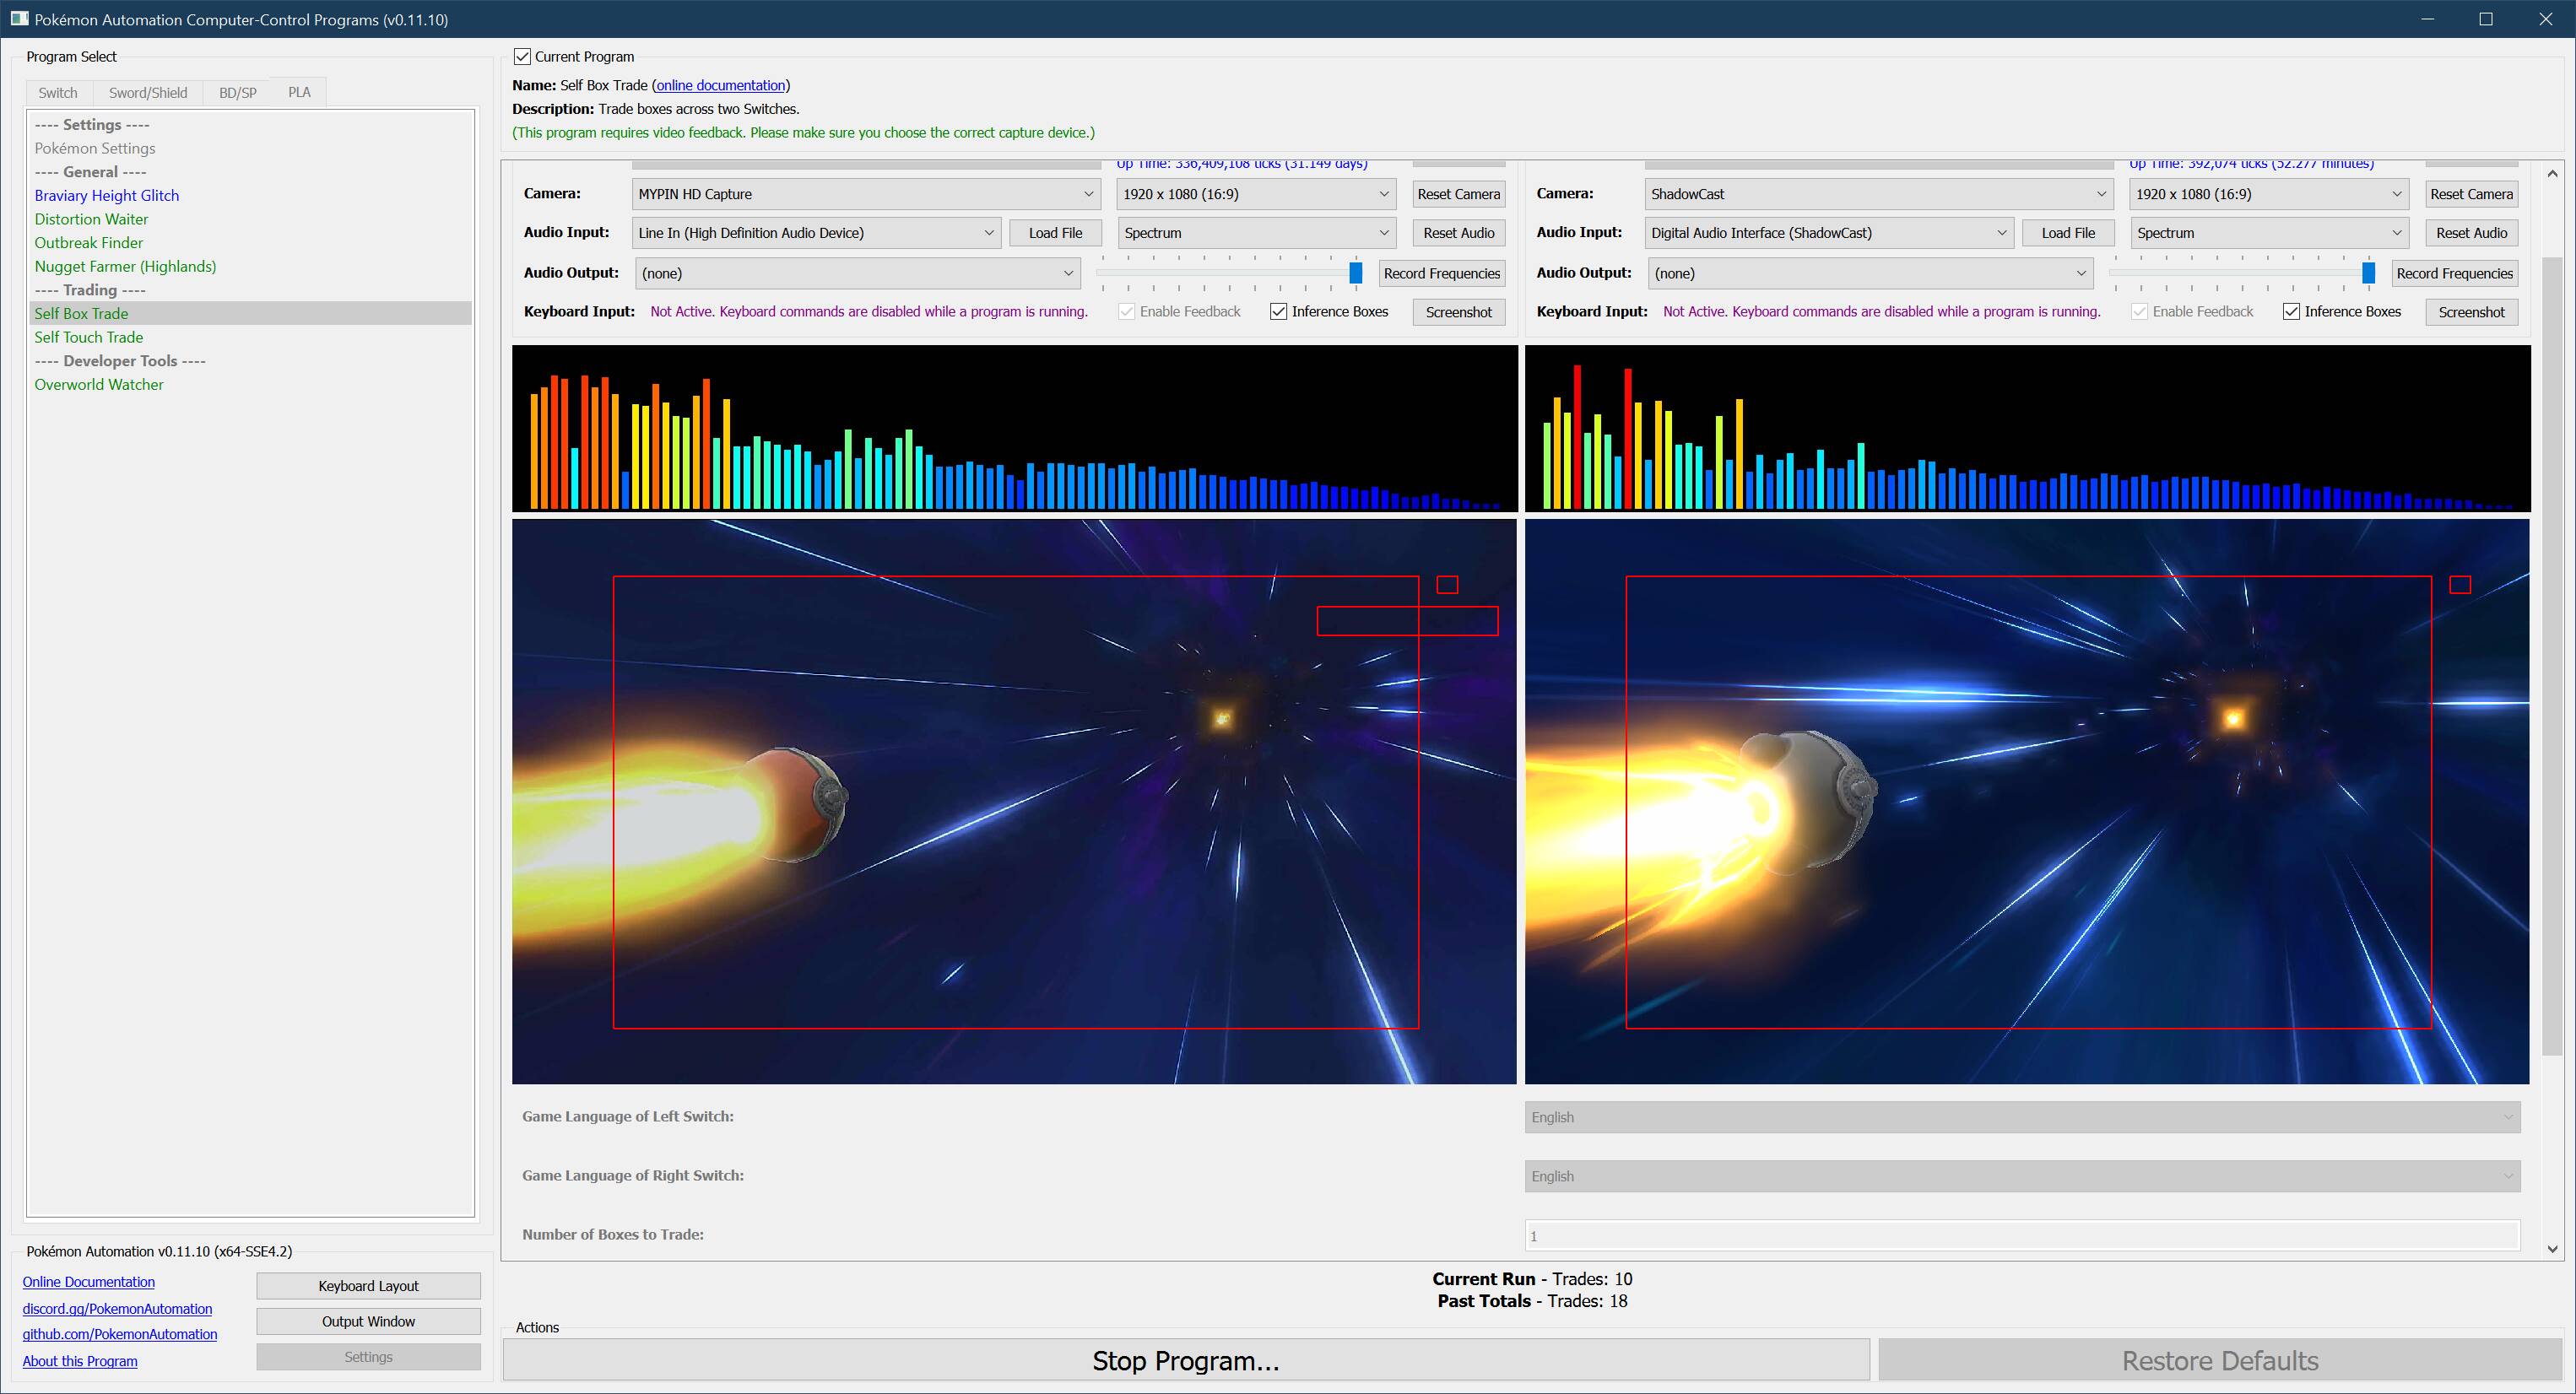The width and height of the screenshot is (2576, 1394).
Task: Select Braviary Height Glitch program
Action: (x=107, y=195)
